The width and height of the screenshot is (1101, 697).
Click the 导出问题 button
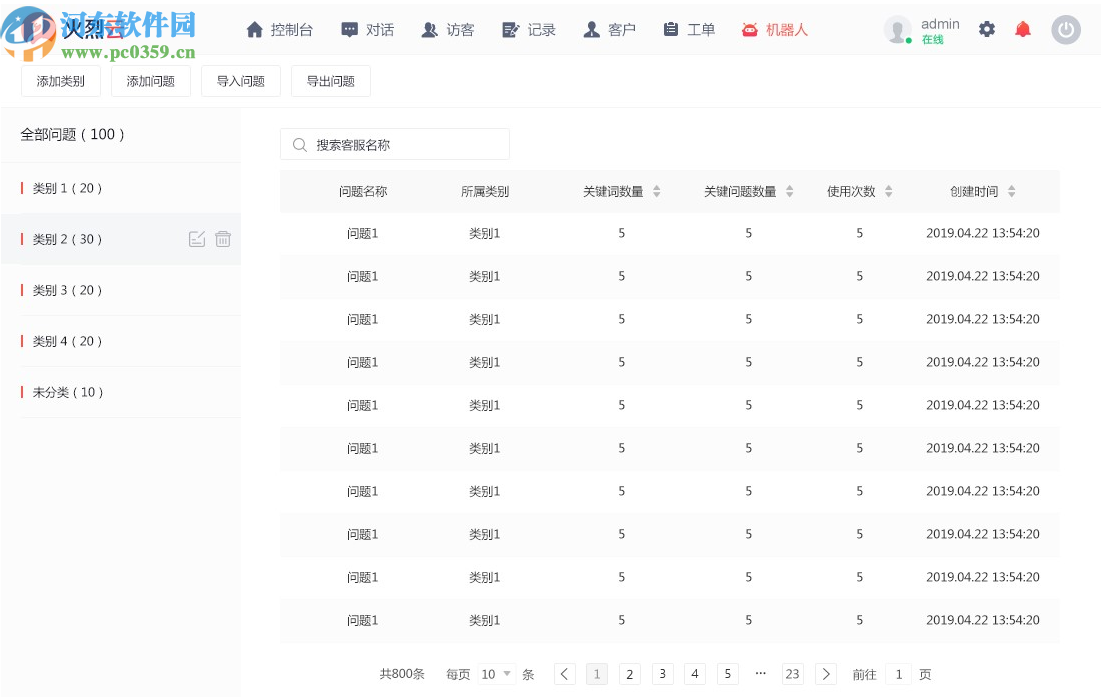pyautogui.click(x=331, y=81)
